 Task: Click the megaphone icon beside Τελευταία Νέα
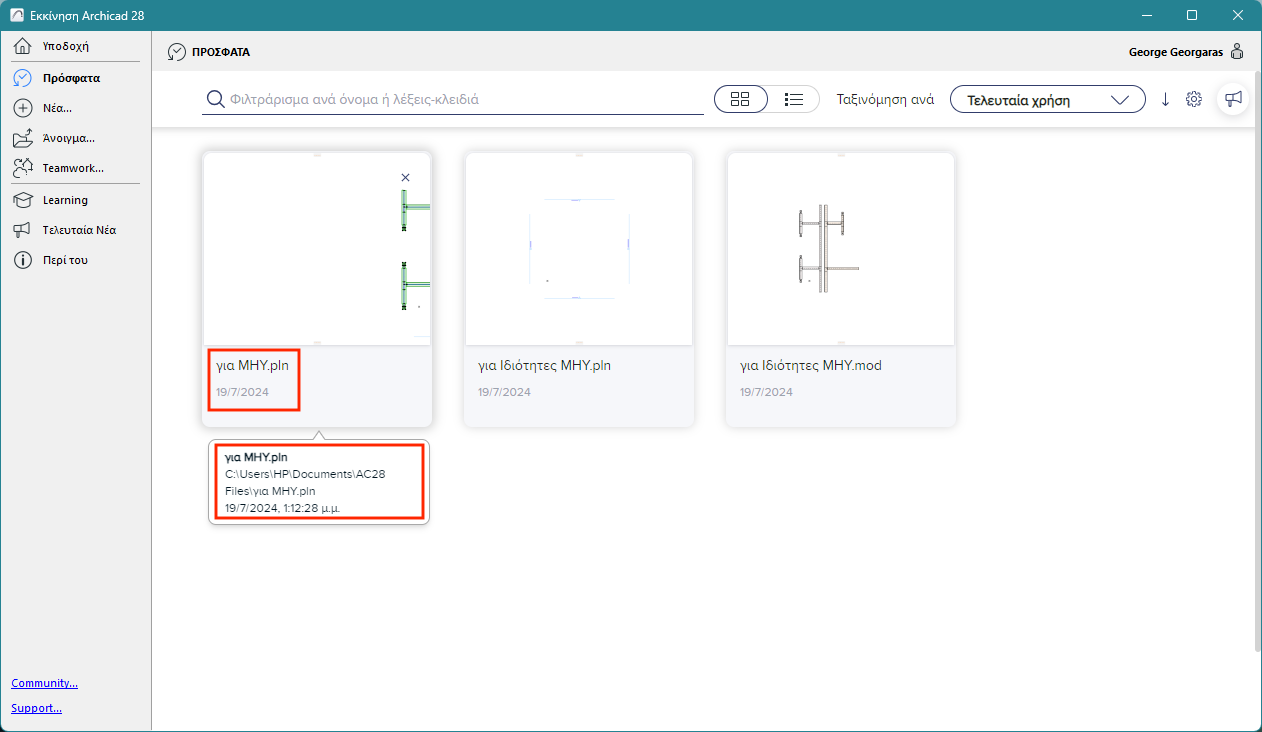pyautogui.click(x=23, y=230)
